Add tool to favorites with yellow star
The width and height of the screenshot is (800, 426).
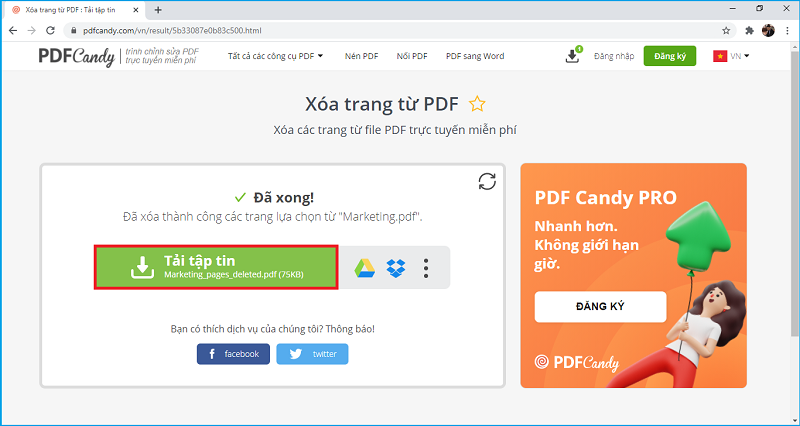(477, 104)
